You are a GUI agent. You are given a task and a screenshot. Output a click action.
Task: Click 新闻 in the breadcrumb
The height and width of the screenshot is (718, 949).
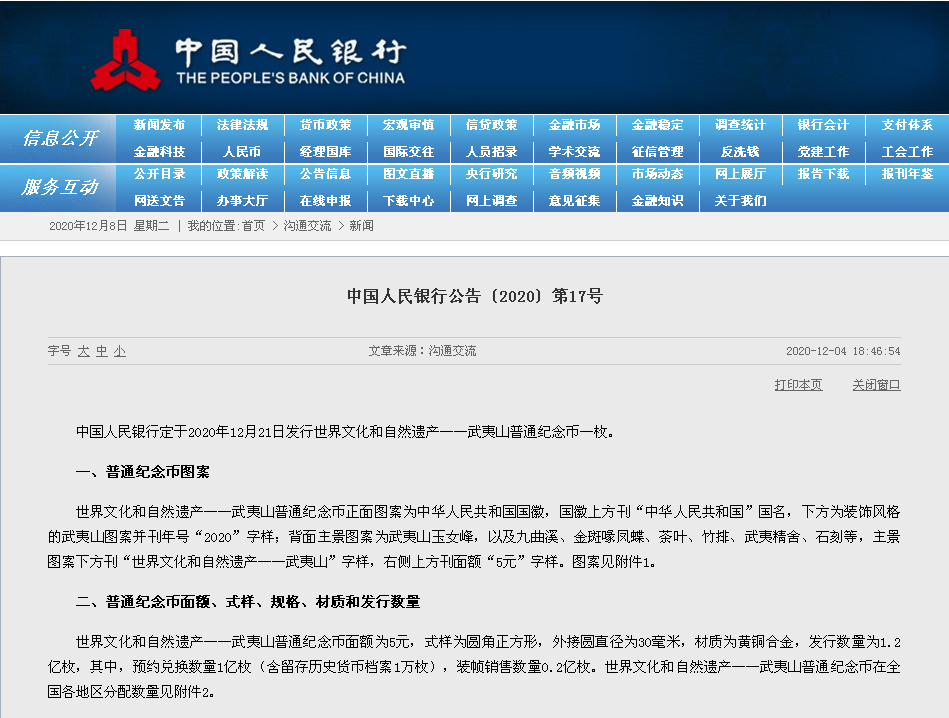tap(361, 226)
